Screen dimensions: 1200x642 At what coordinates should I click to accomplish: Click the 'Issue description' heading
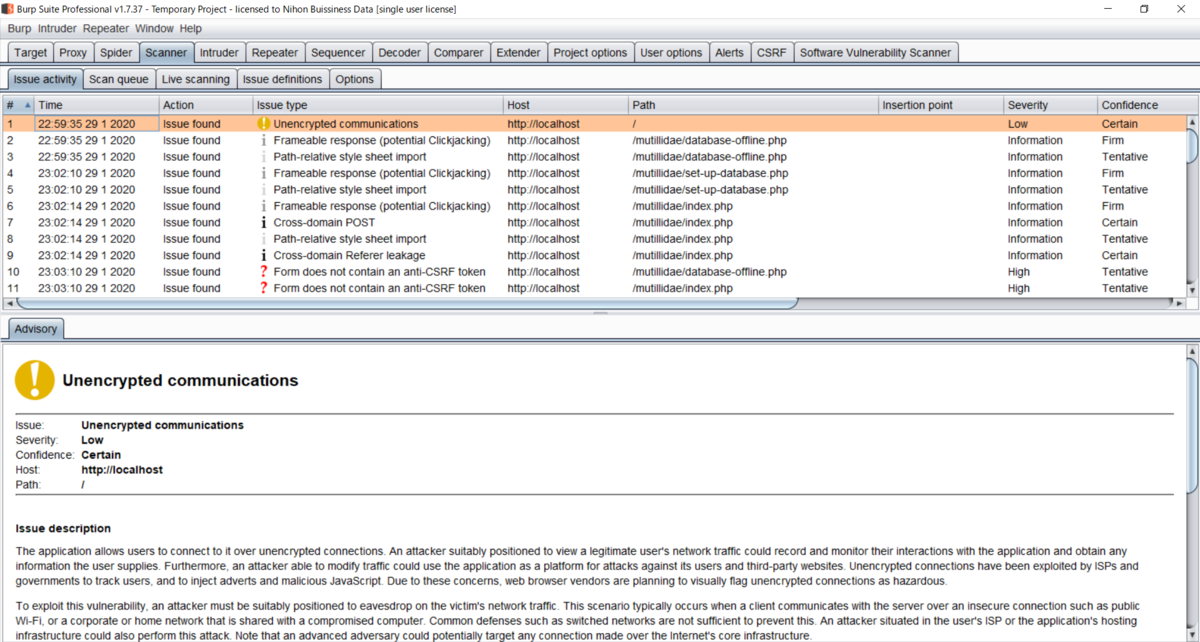pyautogui.click(x=63, y=528)
